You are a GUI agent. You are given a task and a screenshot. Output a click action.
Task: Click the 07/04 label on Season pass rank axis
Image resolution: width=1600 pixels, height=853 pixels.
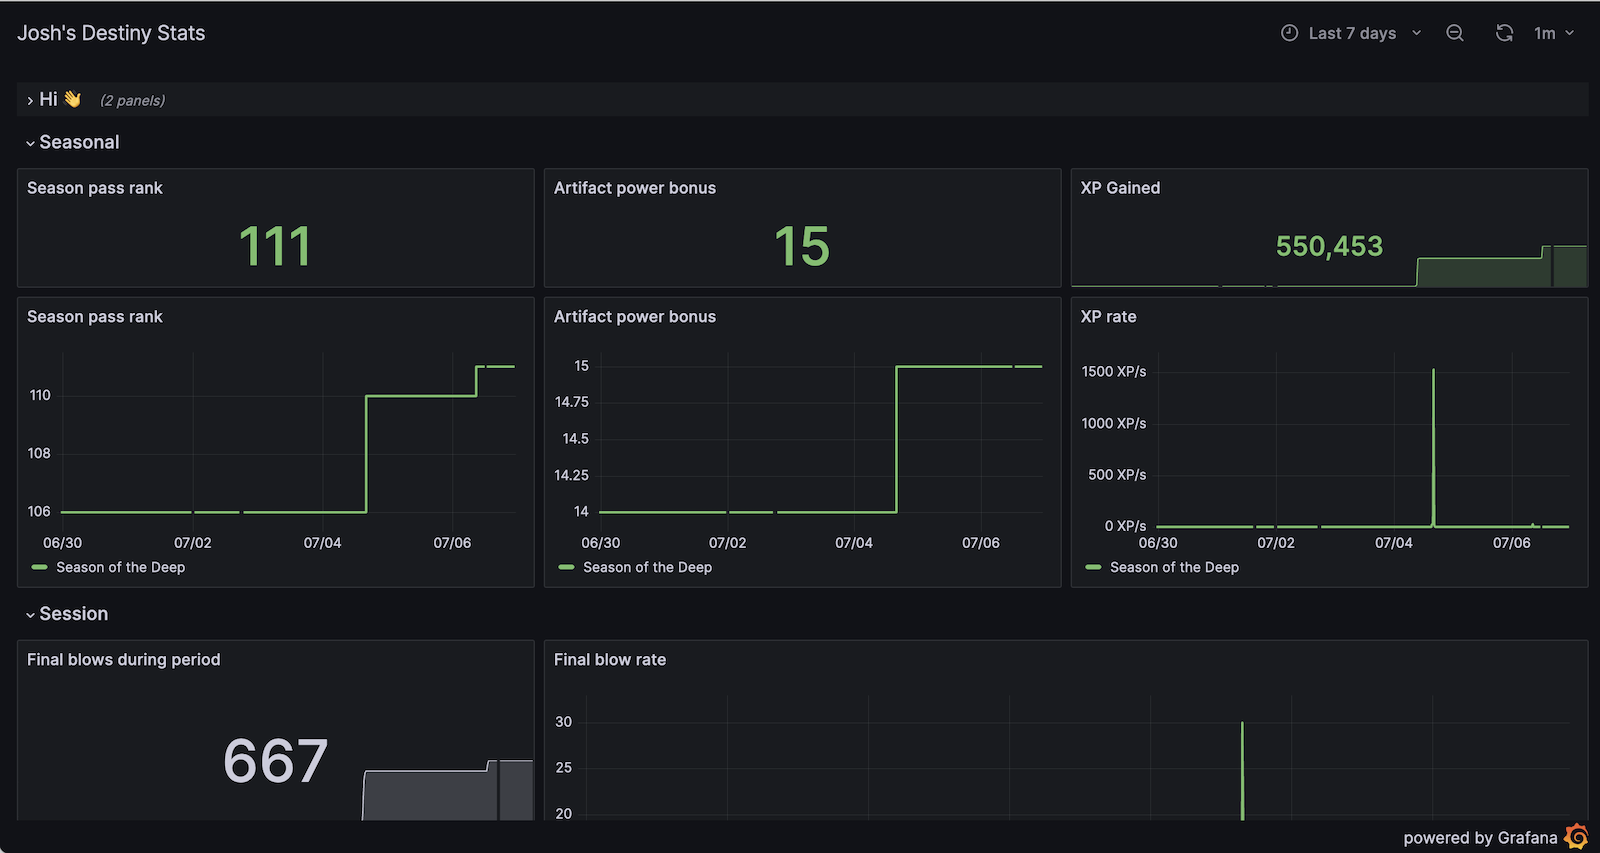[x=323, y=543]
